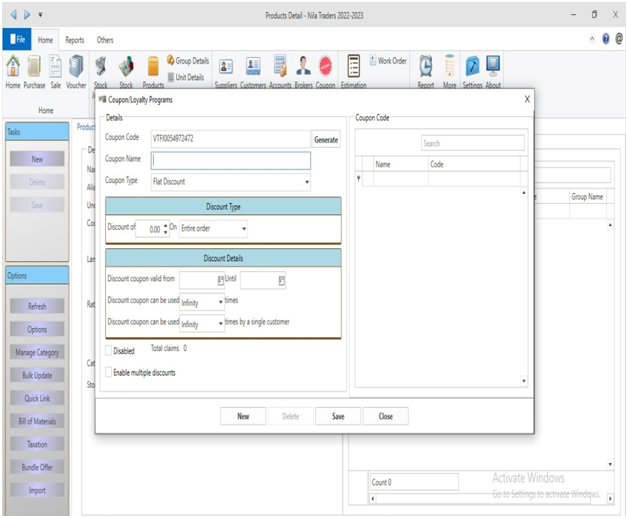
Task: Click the red Coupon ribbon icon
Action: click(325, 71)
